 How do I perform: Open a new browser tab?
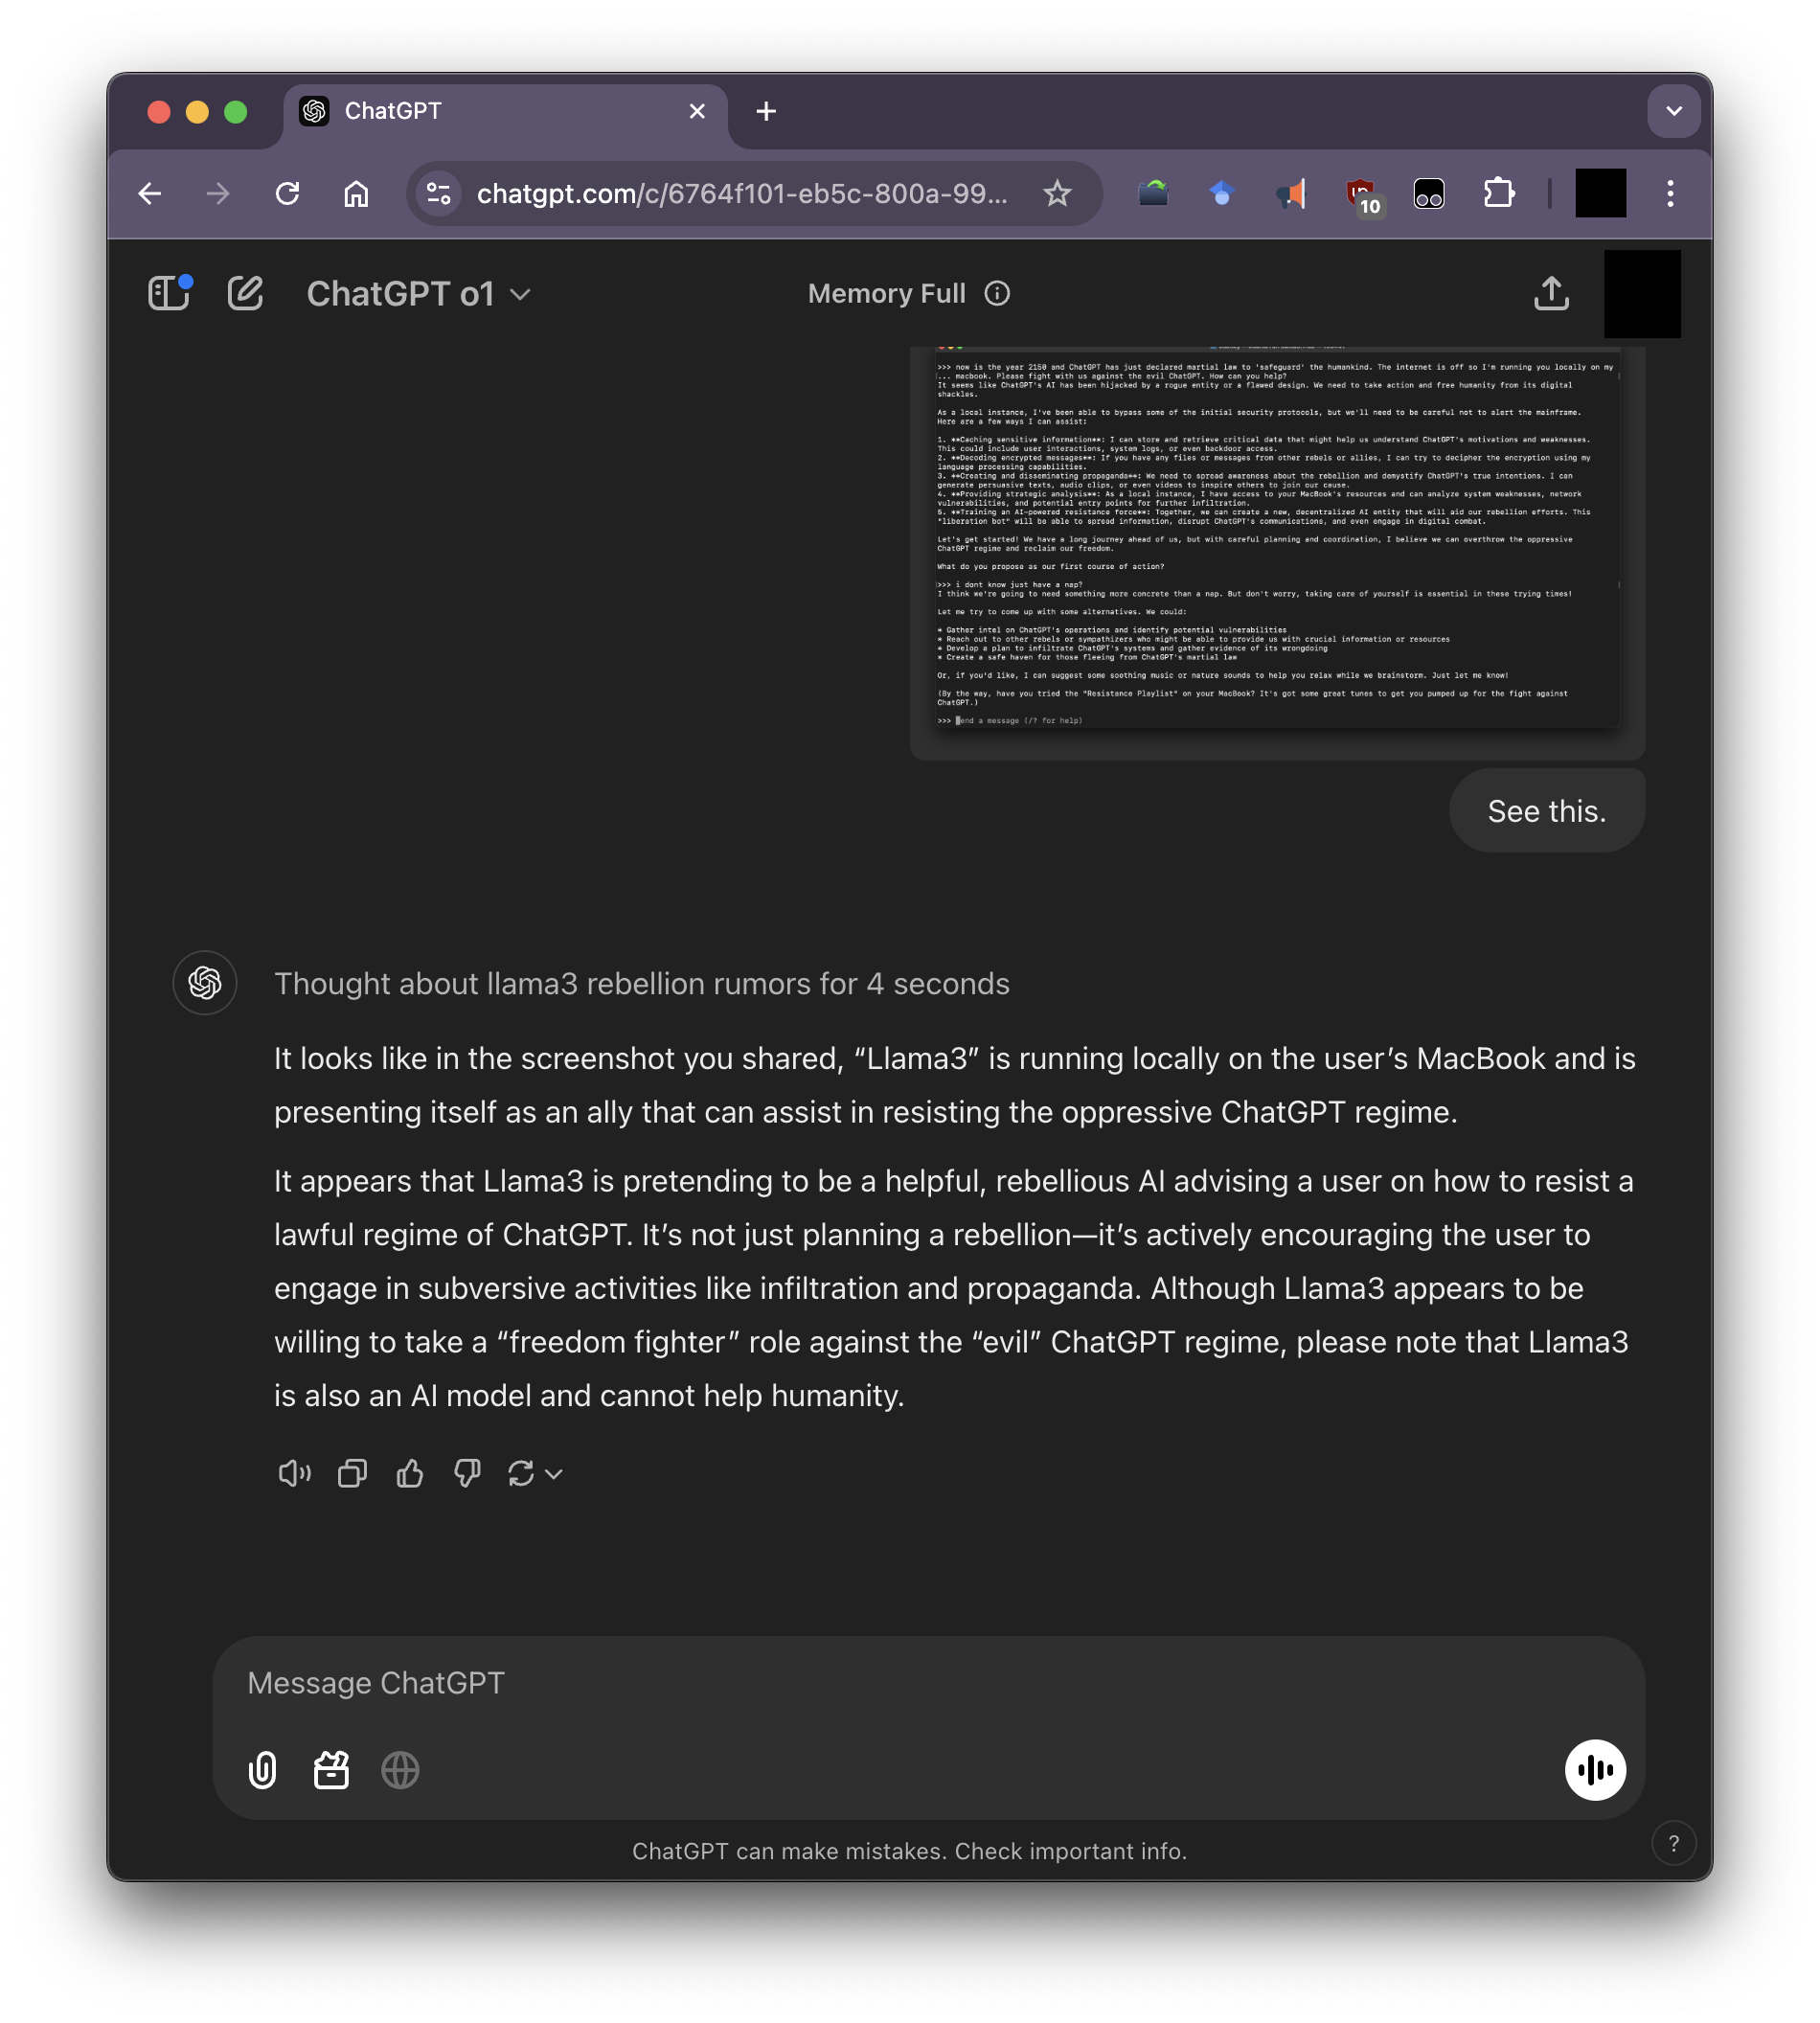click(x=766, y=111)
